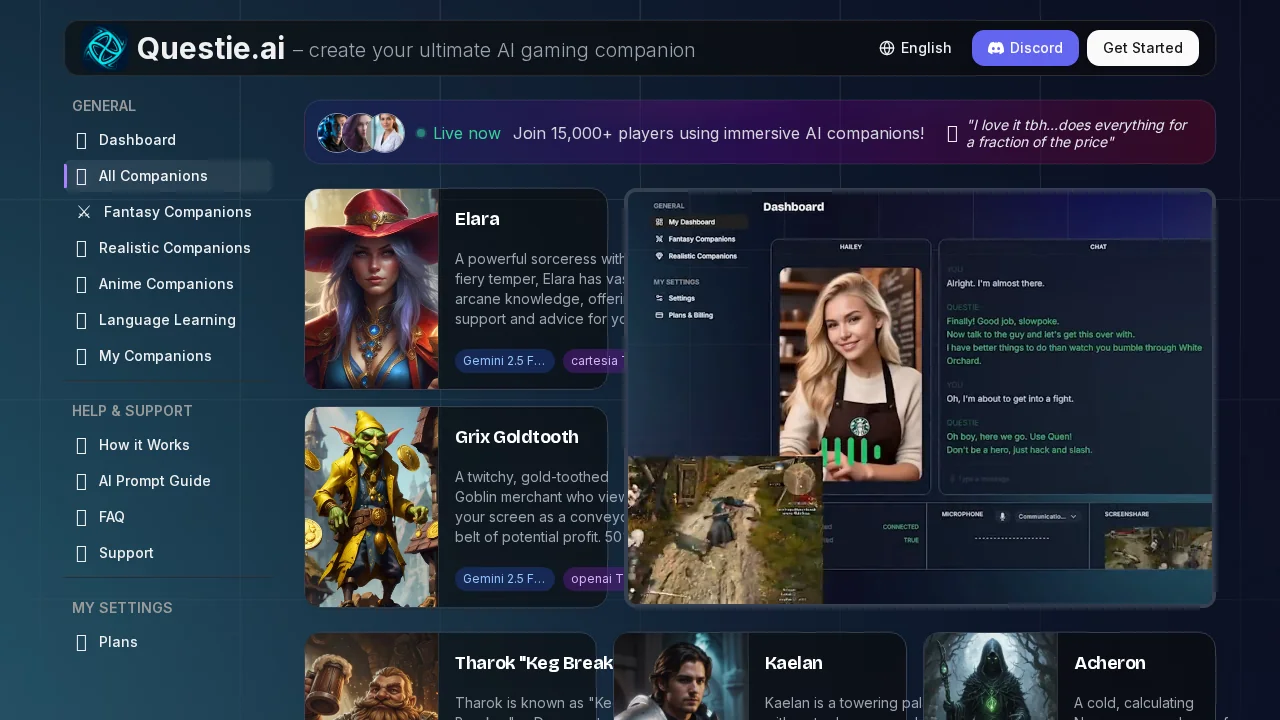Select the Fantasy Companions crossed-swords icon

(83, 212)
